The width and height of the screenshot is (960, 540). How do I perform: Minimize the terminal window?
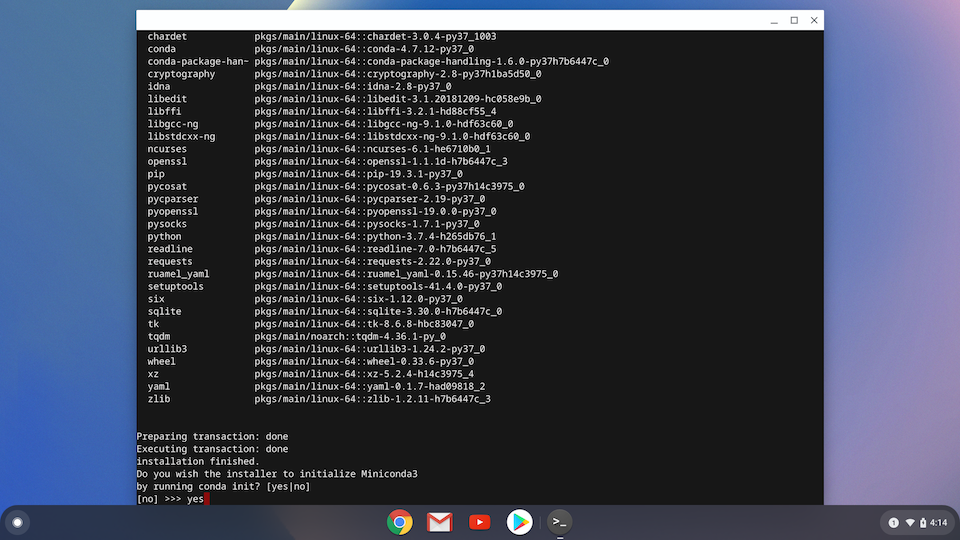click(774, 21)
